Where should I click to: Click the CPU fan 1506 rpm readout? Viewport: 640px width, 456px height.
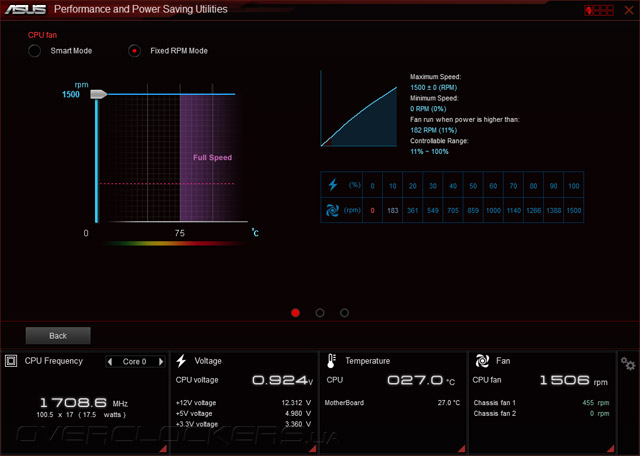(x=573, y=380)
